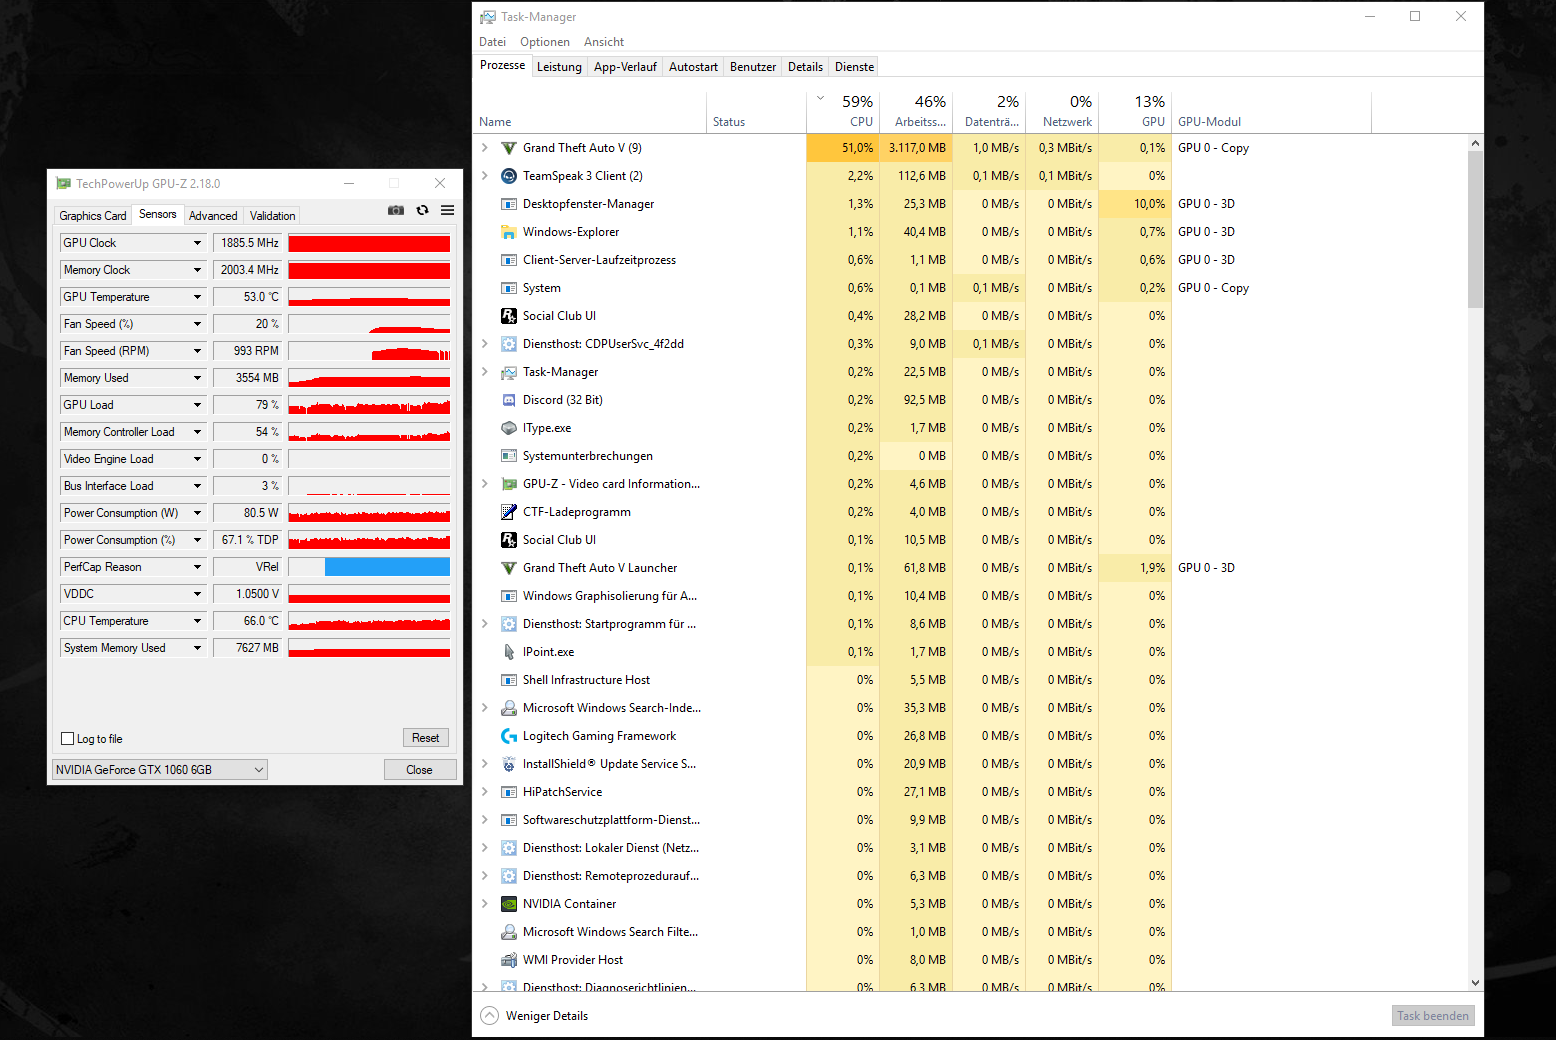Sort by the GPU column header

coord(1135,112)
